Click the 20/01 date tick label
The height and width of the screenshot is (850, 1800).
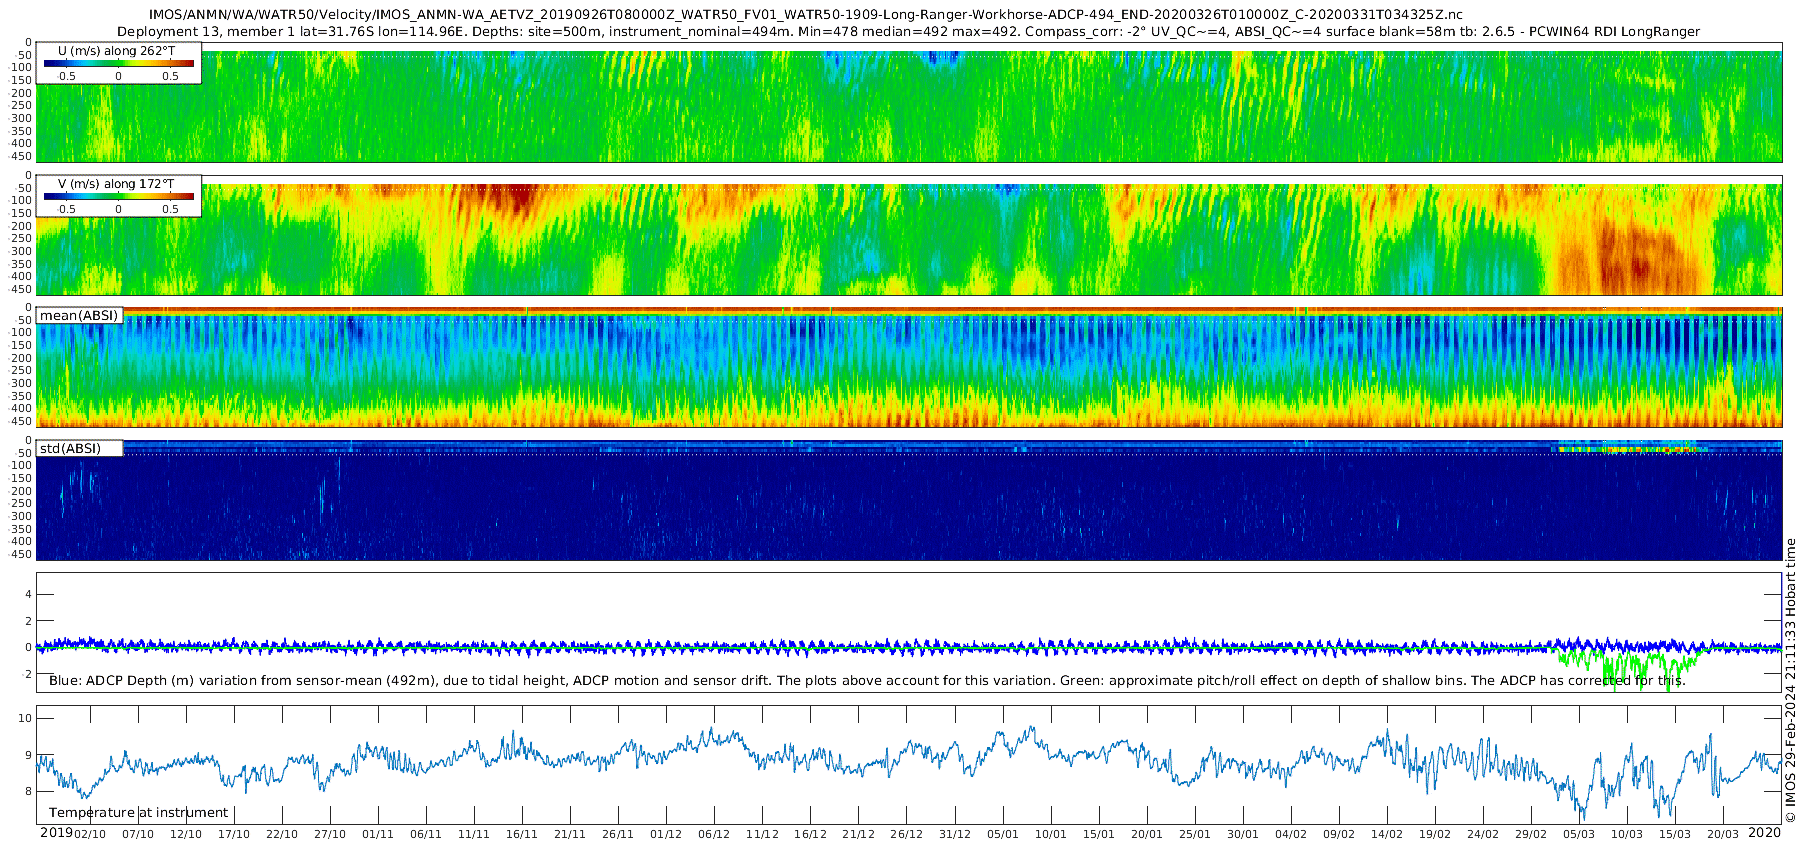(x=1147, y=834)
